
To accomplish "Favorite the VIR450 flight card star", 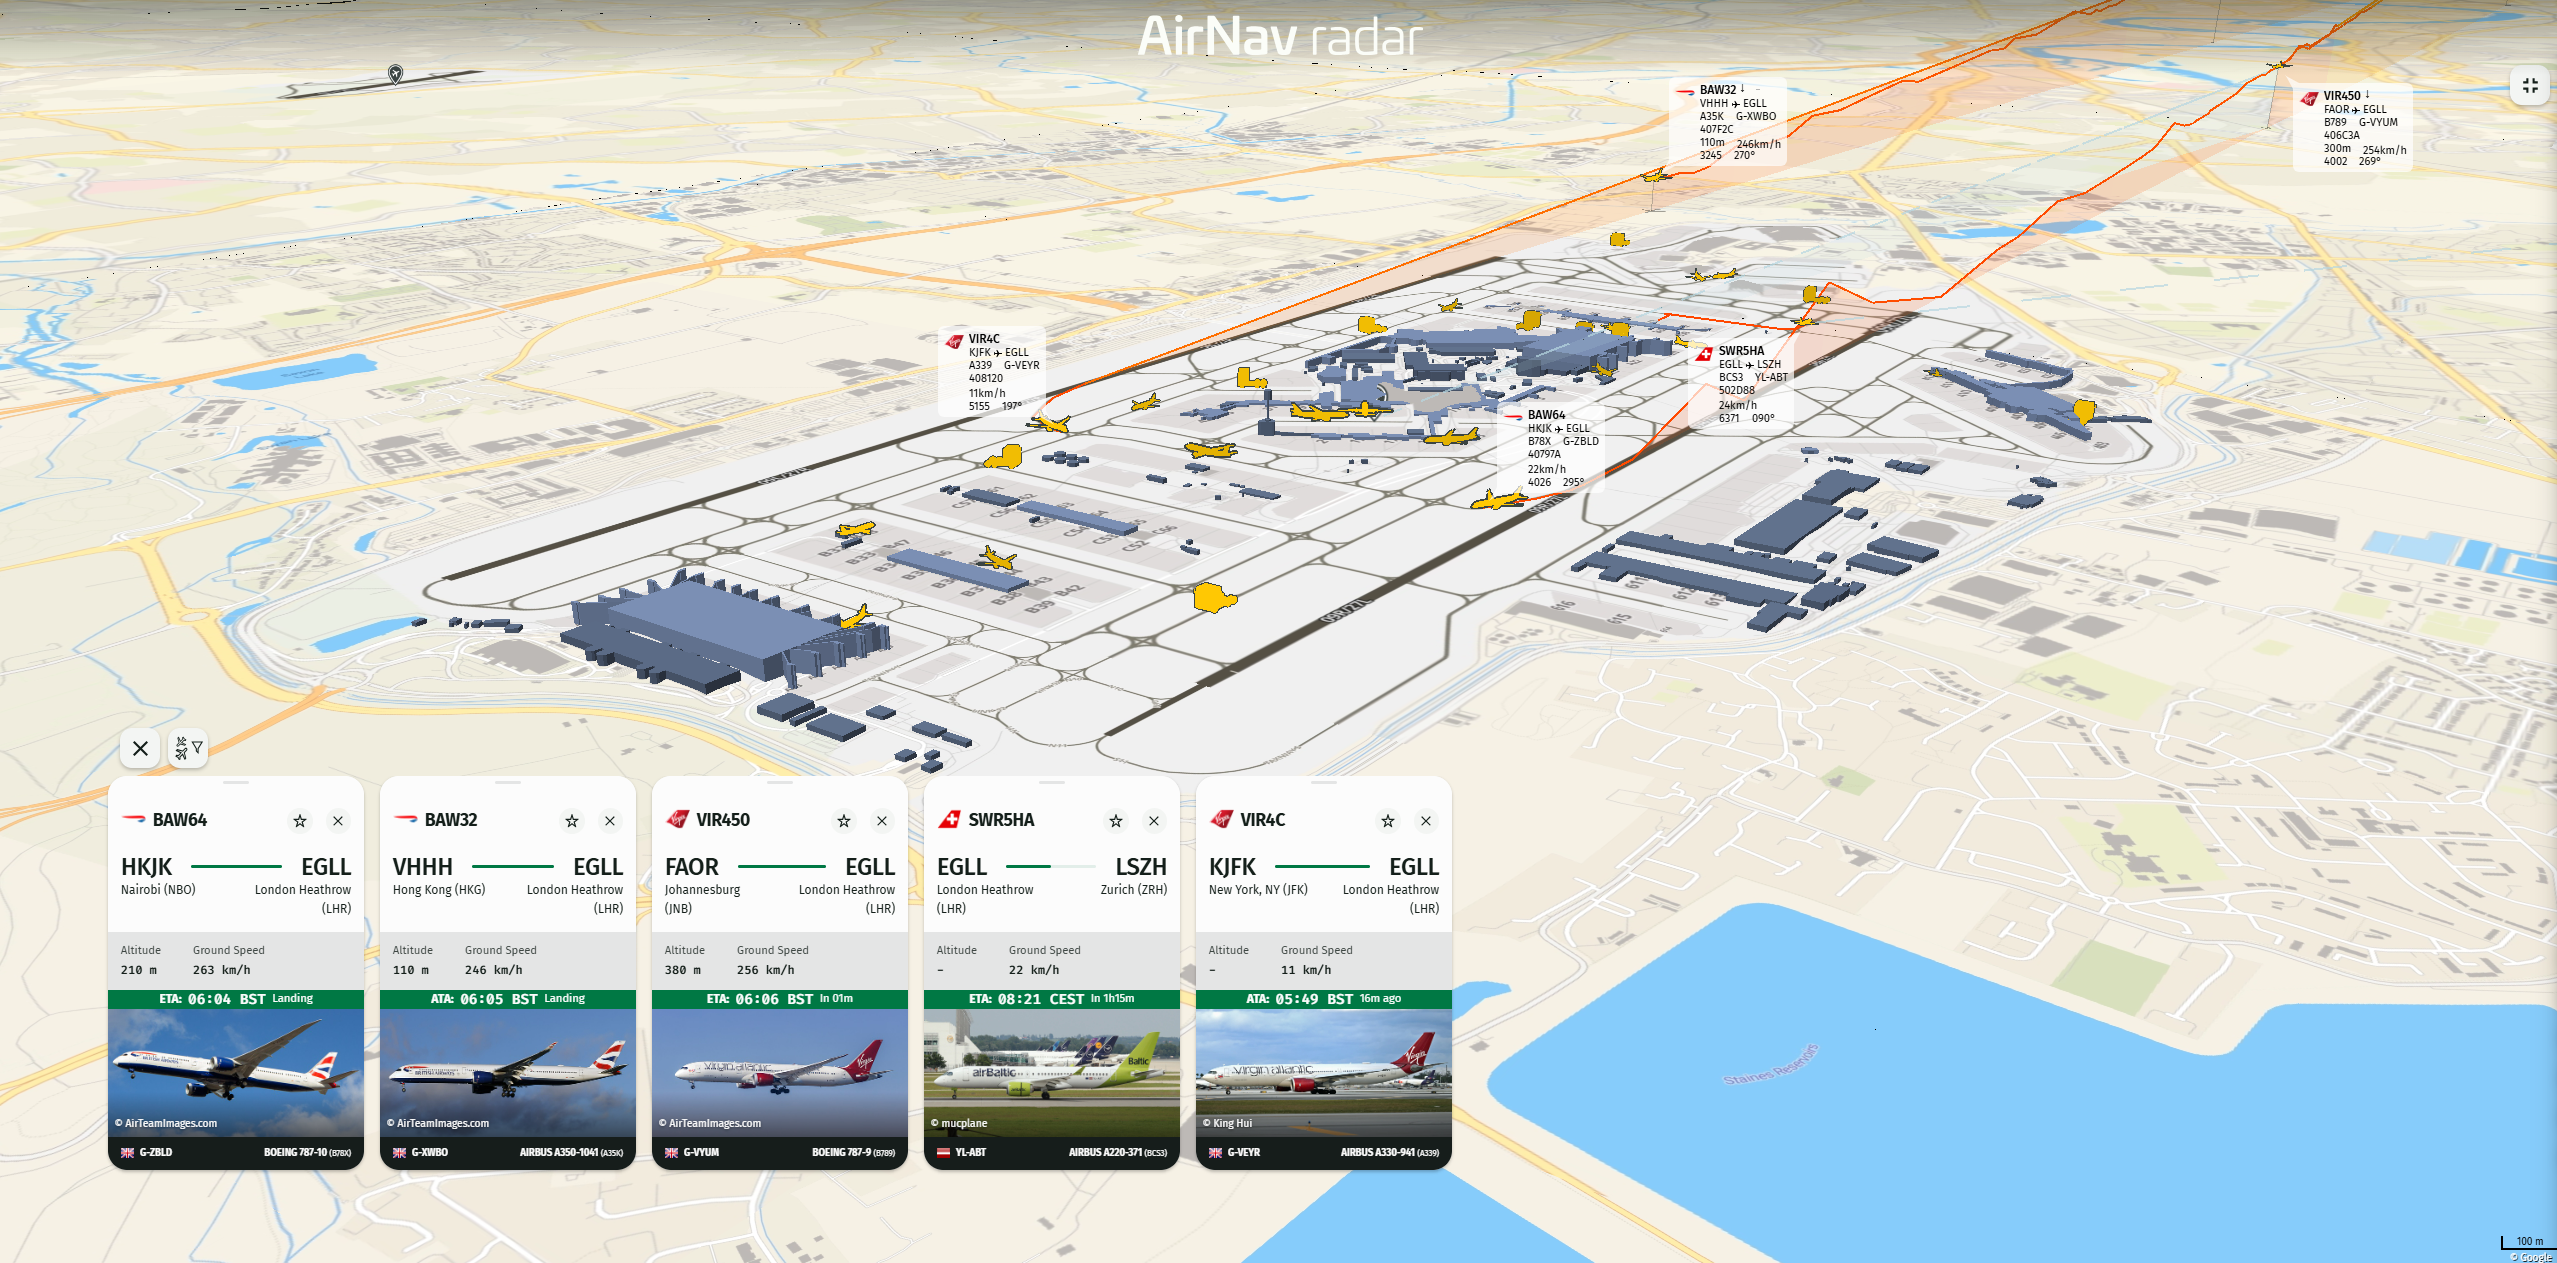I will coord(844,821).
